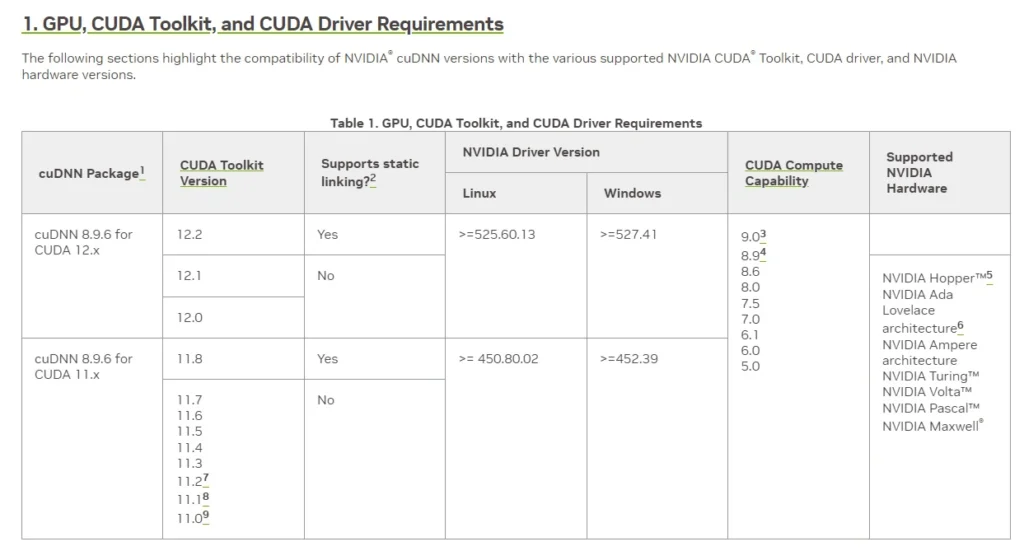Click the cuDNN 8.9.6 for CUDA 11.x cell

(x=83, y=366)
